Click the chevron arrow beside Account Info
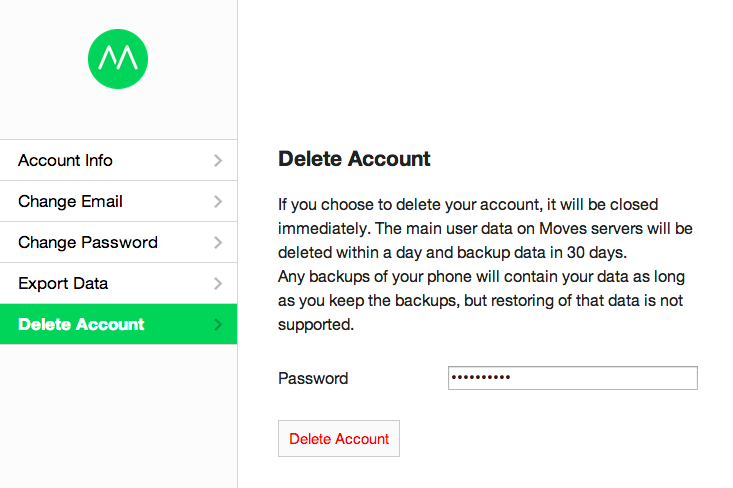This screenshot has width=733, height=488. click(218, 161)
